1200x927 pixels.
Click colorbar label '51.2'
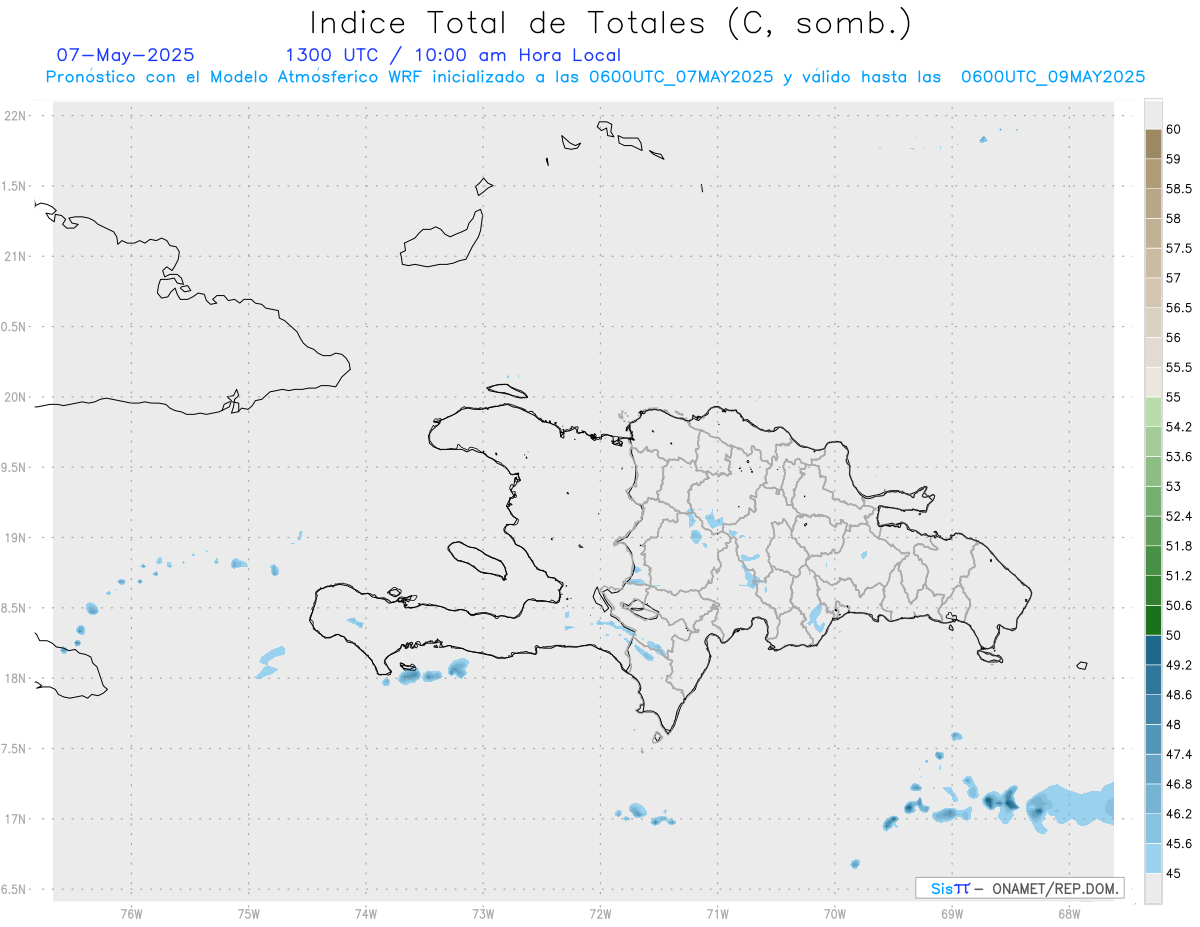1178,576
